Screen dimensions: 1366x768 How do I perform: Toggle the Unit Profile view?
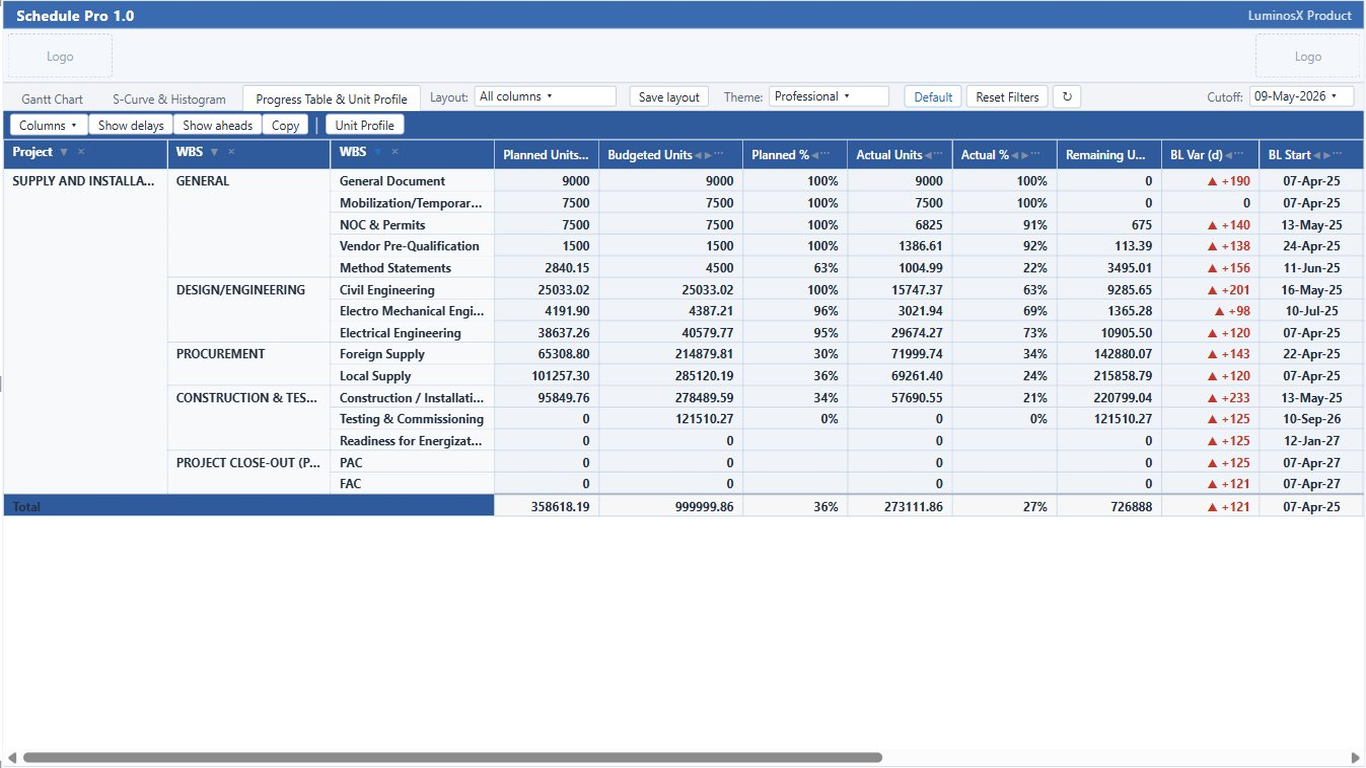(x=364, y=125)
